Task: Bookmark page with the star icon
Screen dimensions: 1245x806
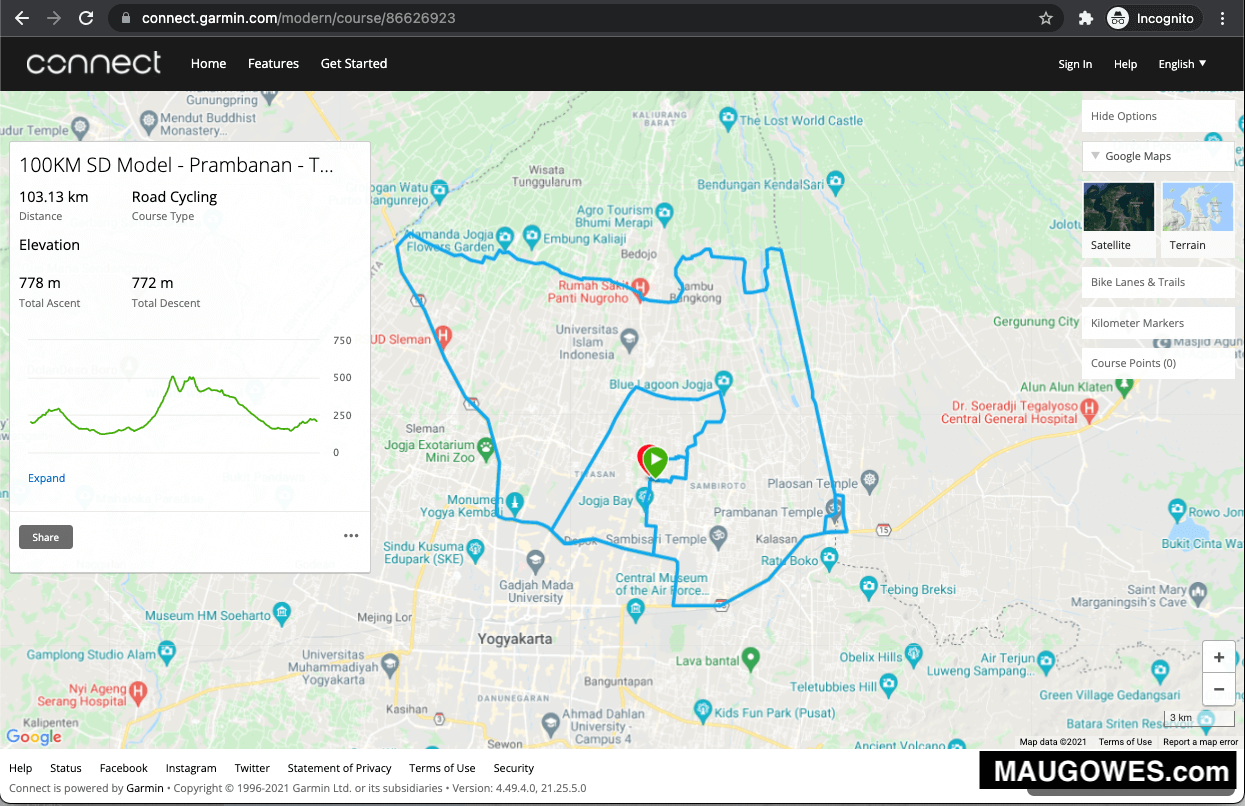Action: [1046, 18]
